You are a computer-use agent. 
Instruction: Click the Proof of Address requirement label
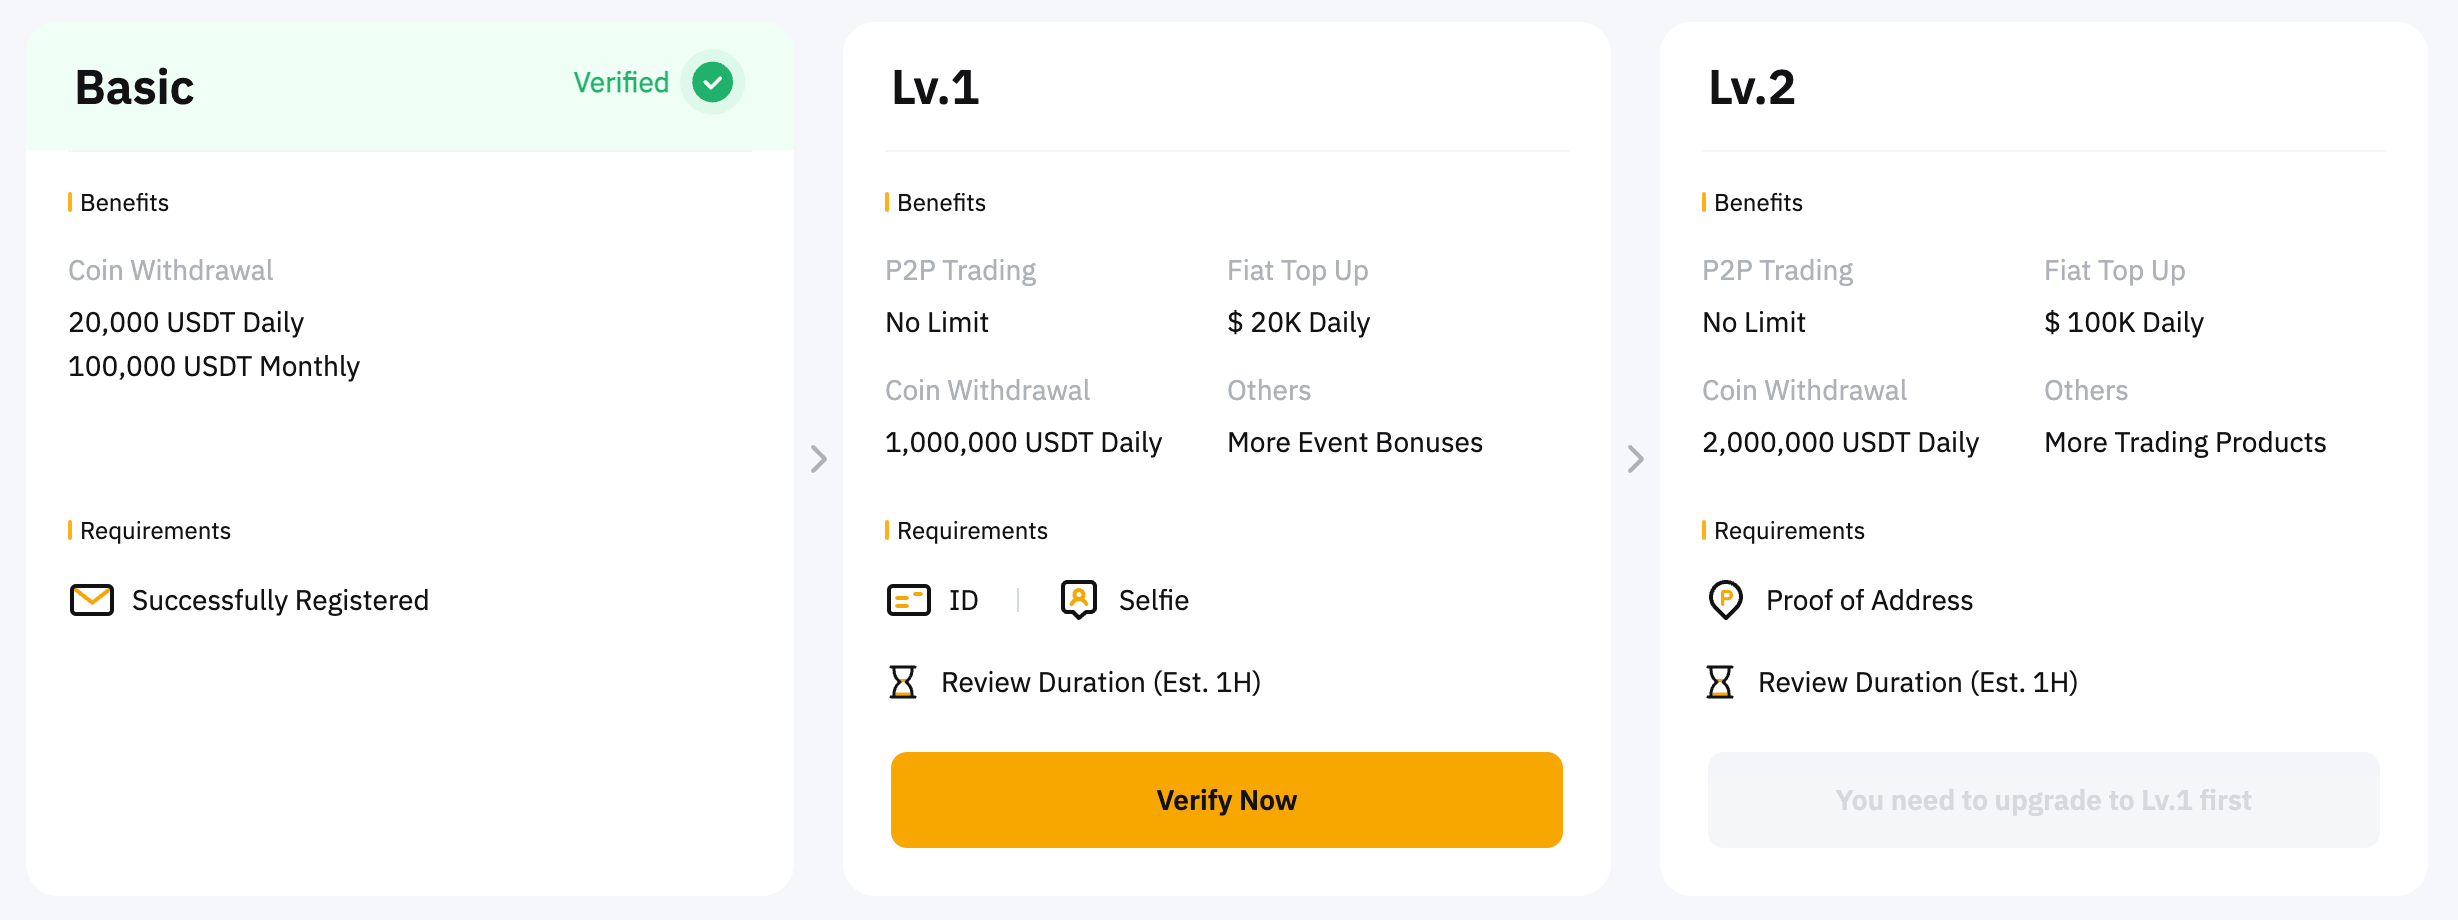[1870, 600]
